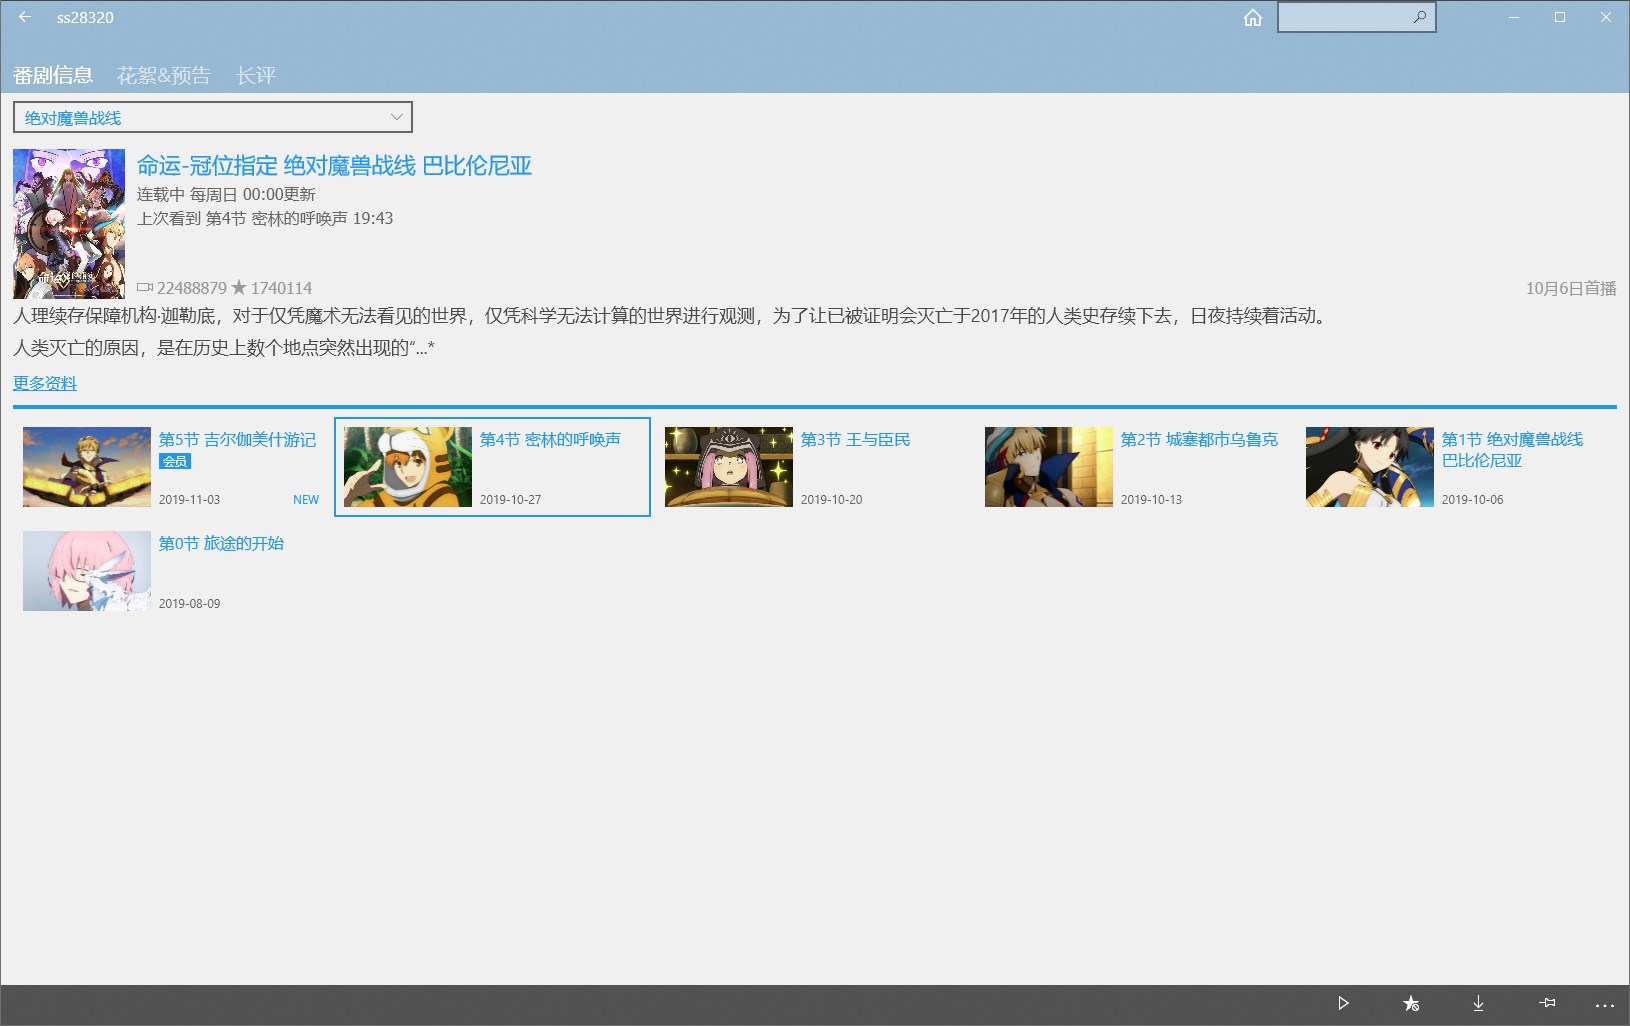Click the star unfollow icon
The width and height of the screenshot is (1630, 1026).
click(1411, 1003)
